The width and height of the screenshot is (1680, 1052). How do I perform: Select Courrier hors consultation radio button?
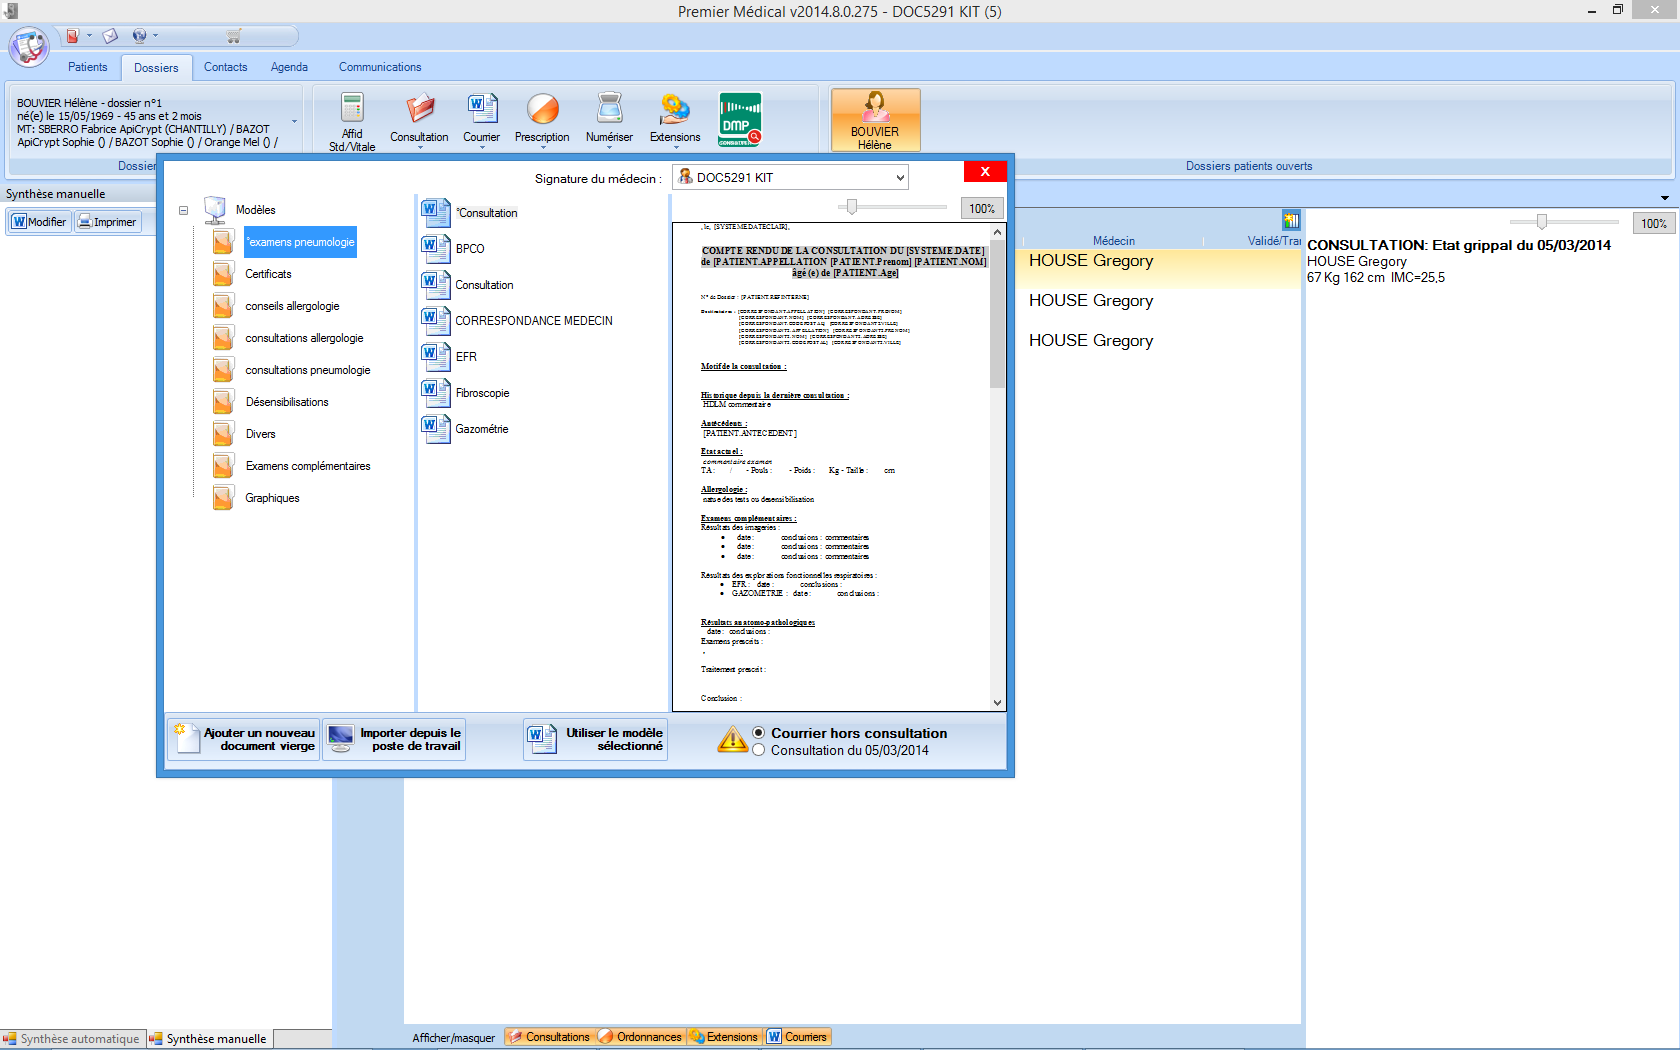pyautogui.click(x=759, y=733)
